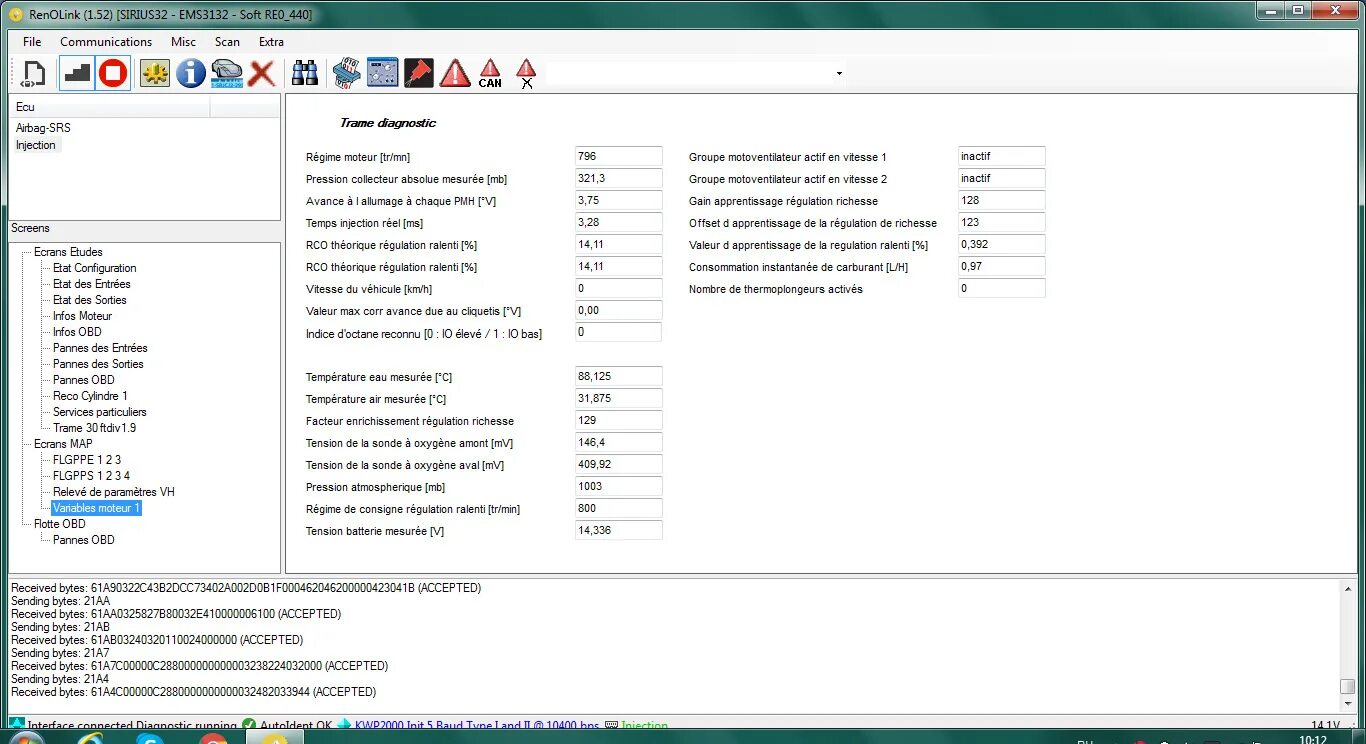Click the Régime moteur value field
The height and width of the screenshot is (744, 1366).
[619, 156]
